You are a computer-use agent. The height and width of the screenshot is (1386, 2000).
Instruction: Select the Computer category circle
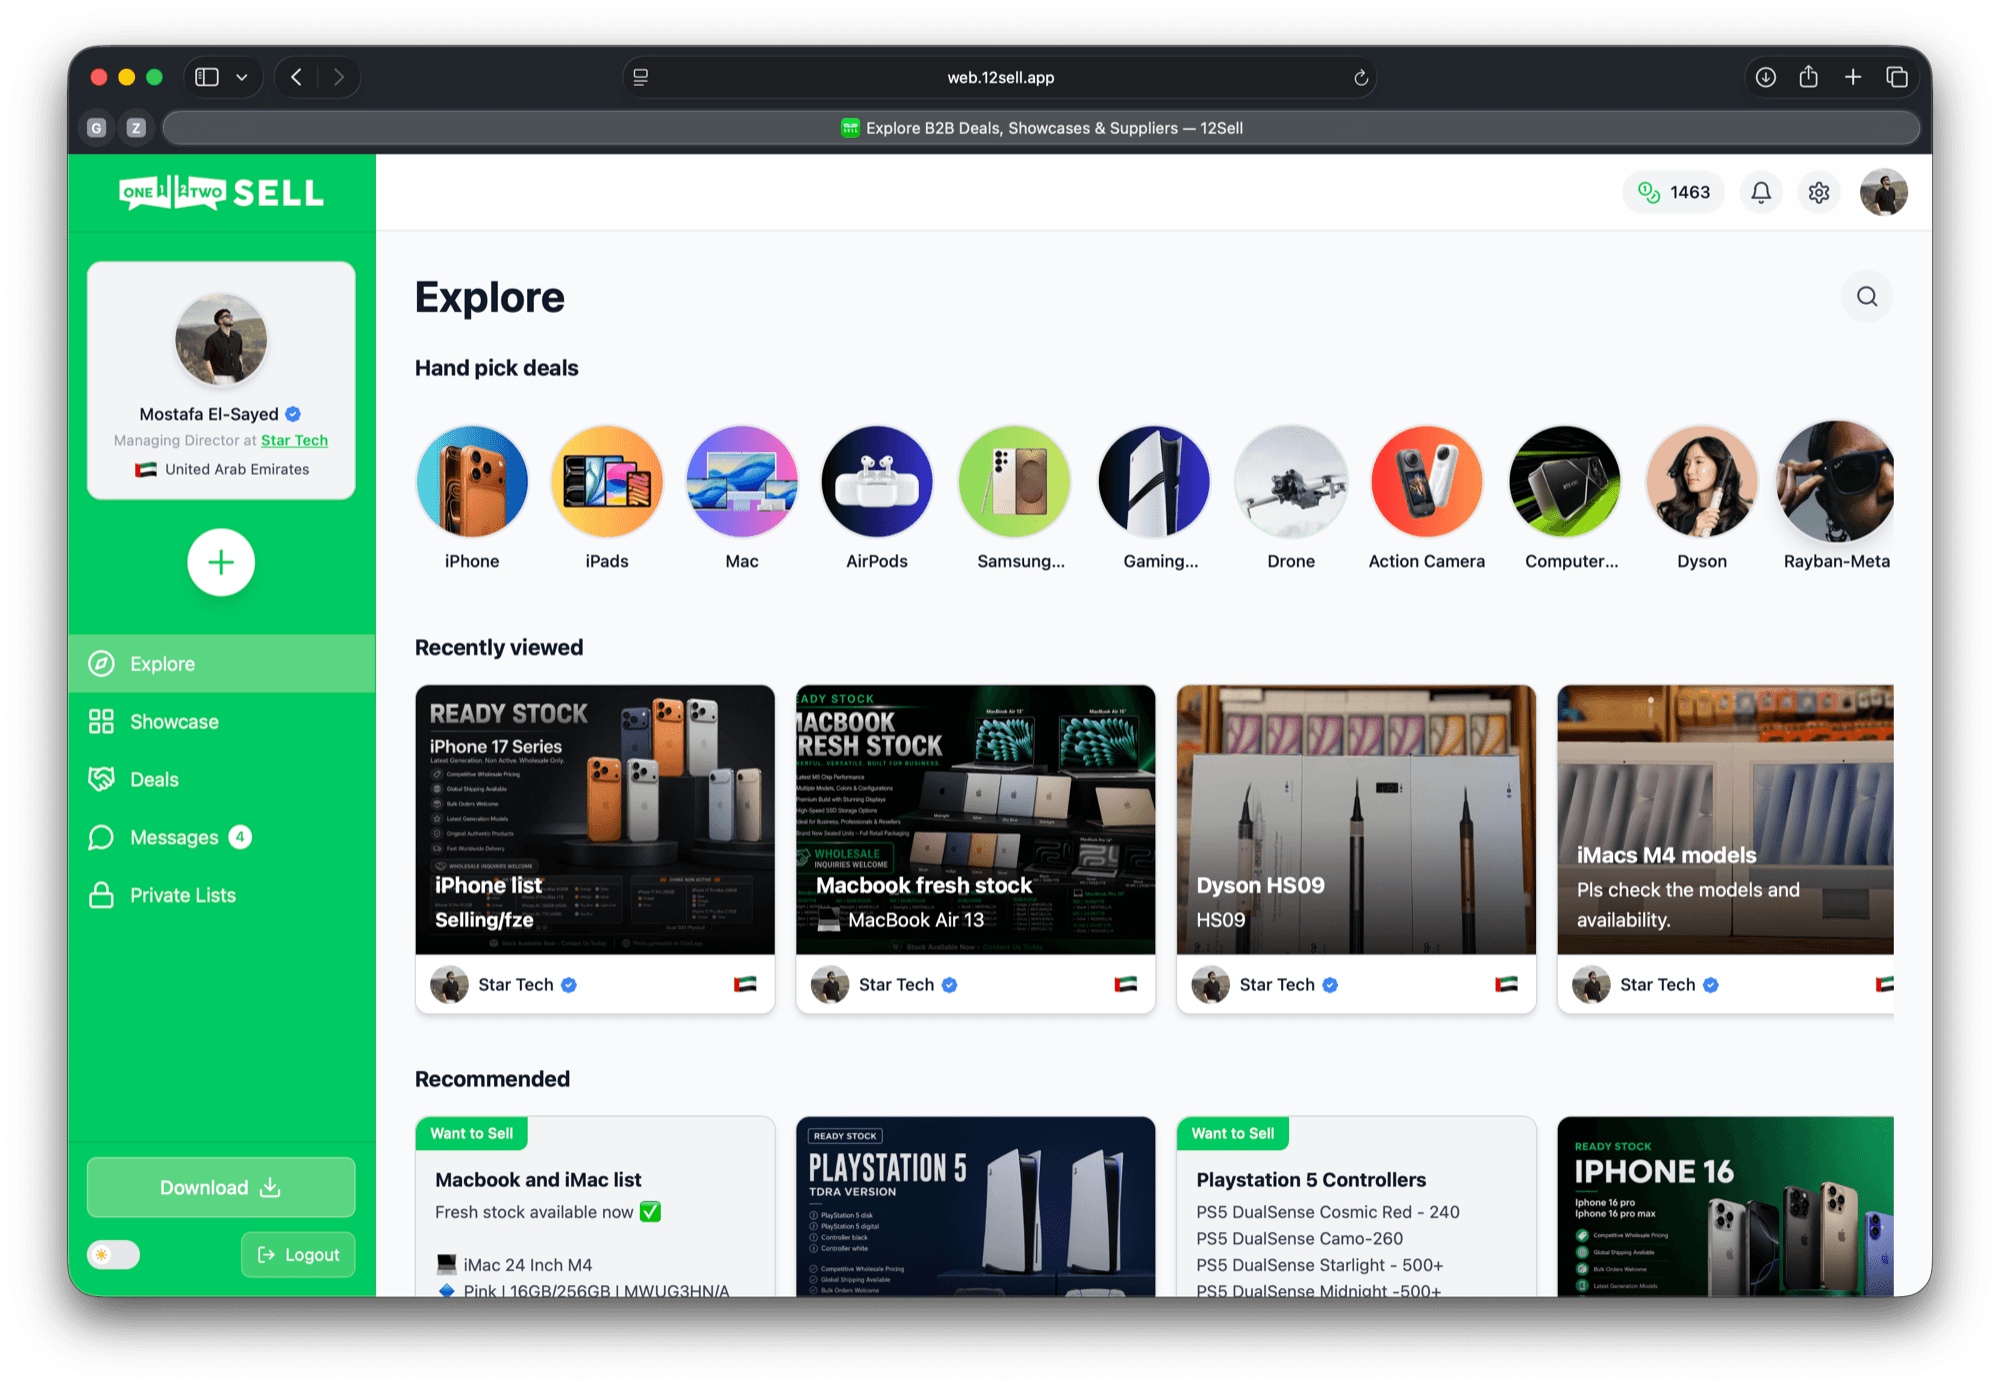1565,482
